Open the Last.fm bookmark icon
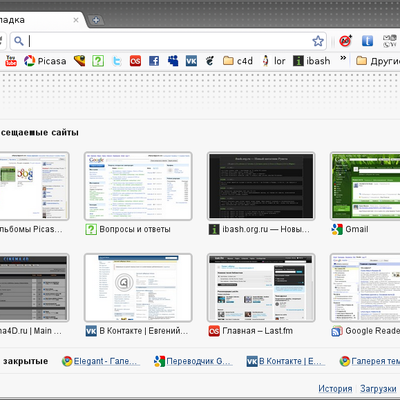This screenshot has height=400, width=400. point(135,61)
